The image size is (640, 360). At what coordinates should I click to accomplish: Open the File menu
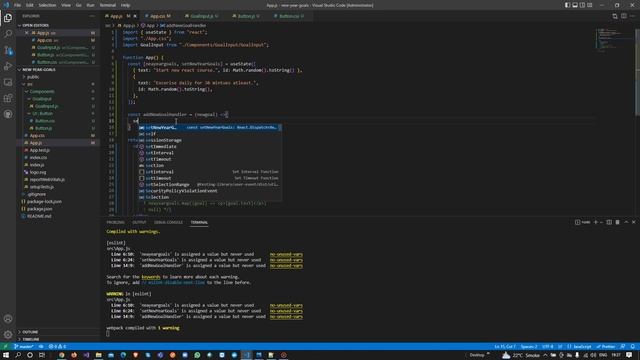(17, 5)
